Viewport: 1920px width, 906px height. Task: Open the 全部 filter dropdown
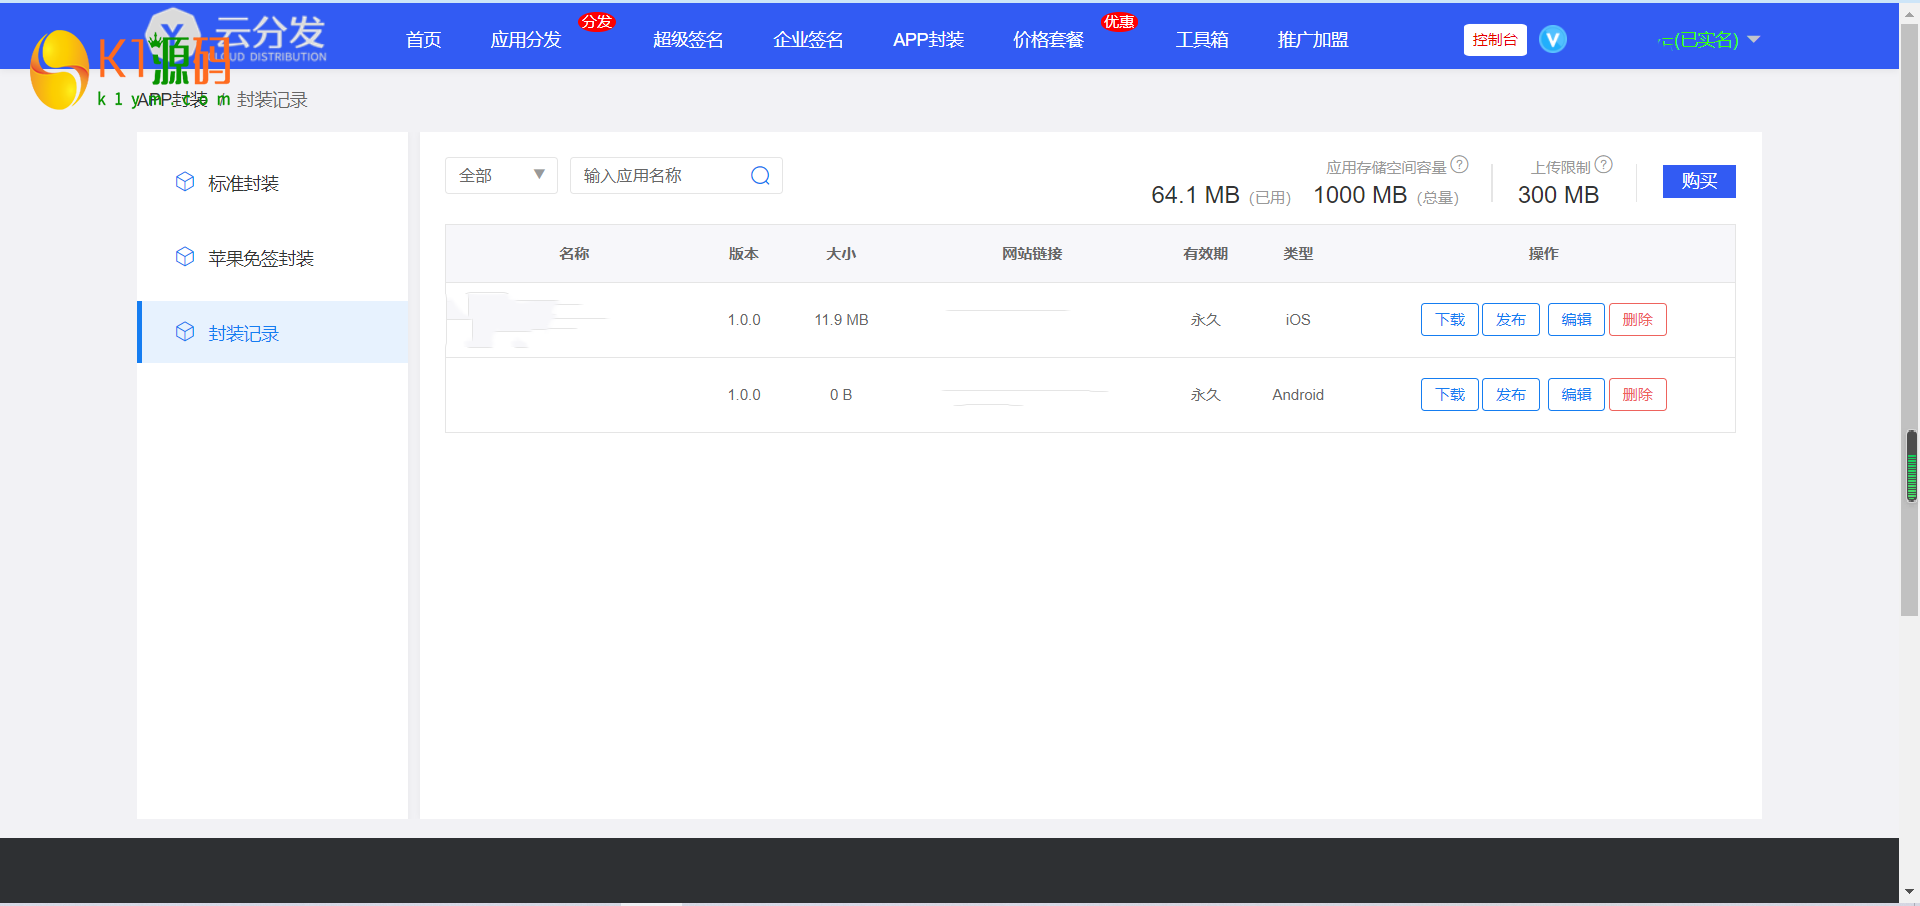[500, 176]
